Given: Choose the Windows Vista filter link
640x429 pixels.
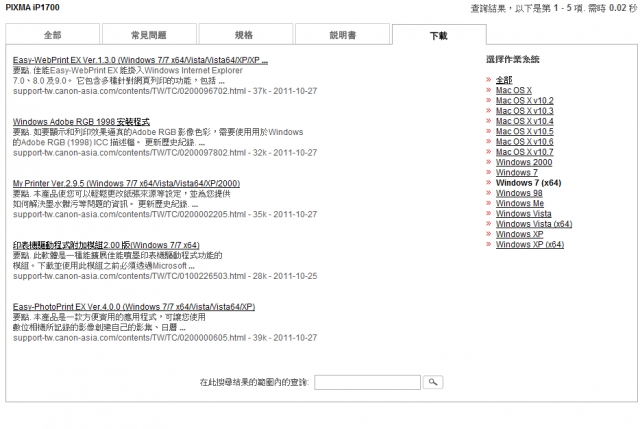Looking at the screenshot, I should (524, 213).
